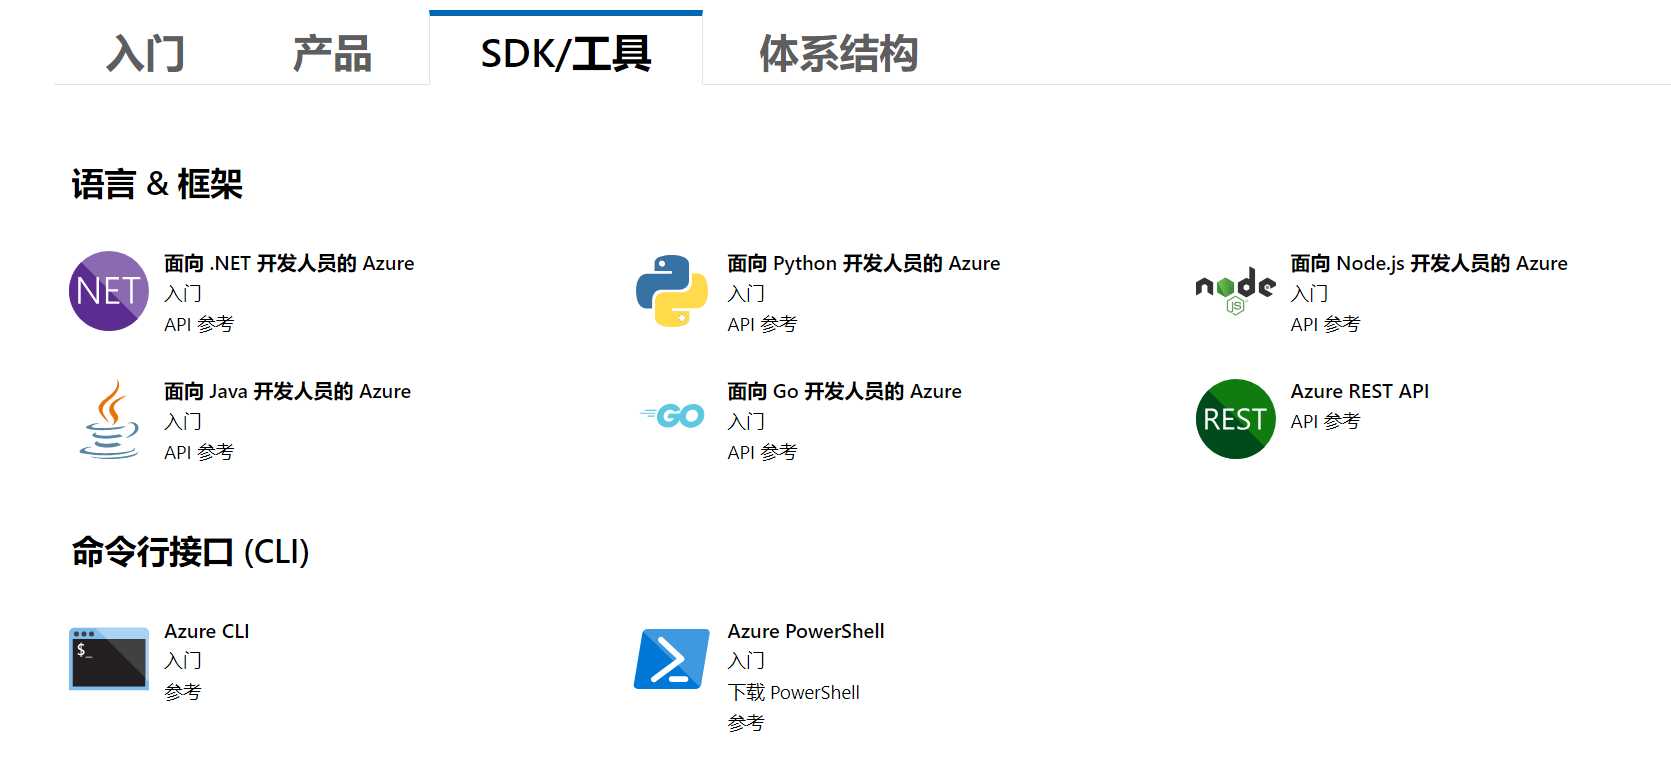Open 入门 under Node.js section
The height and width of the screenshot is (768, 1671).
[x=1309, y=293]
